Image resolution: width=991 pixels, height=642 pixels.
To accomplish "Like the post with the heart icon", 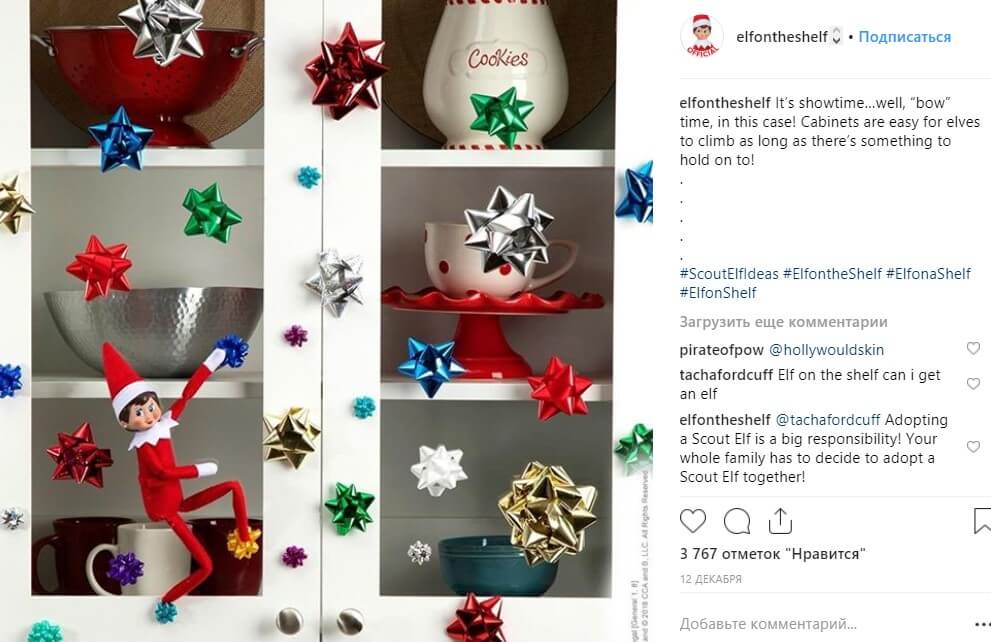I will (x=693, y=521).
